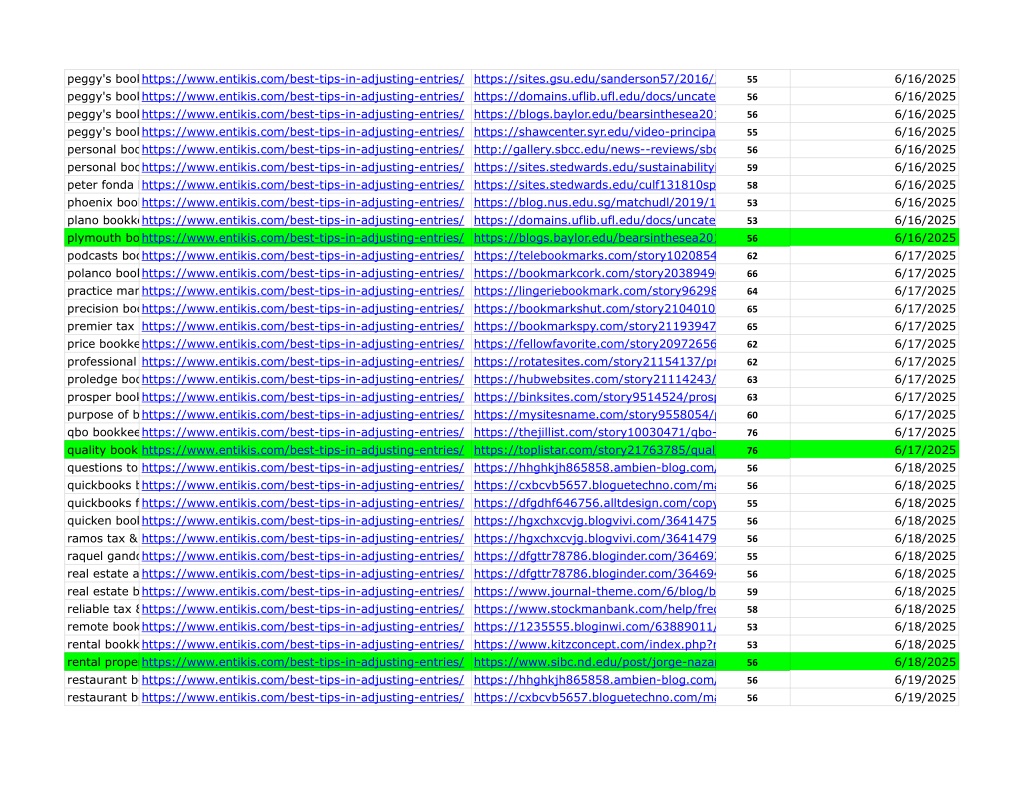1024x791 pixels.
Task: Select the 'polanco bool' cell
Action: [103, 273]
